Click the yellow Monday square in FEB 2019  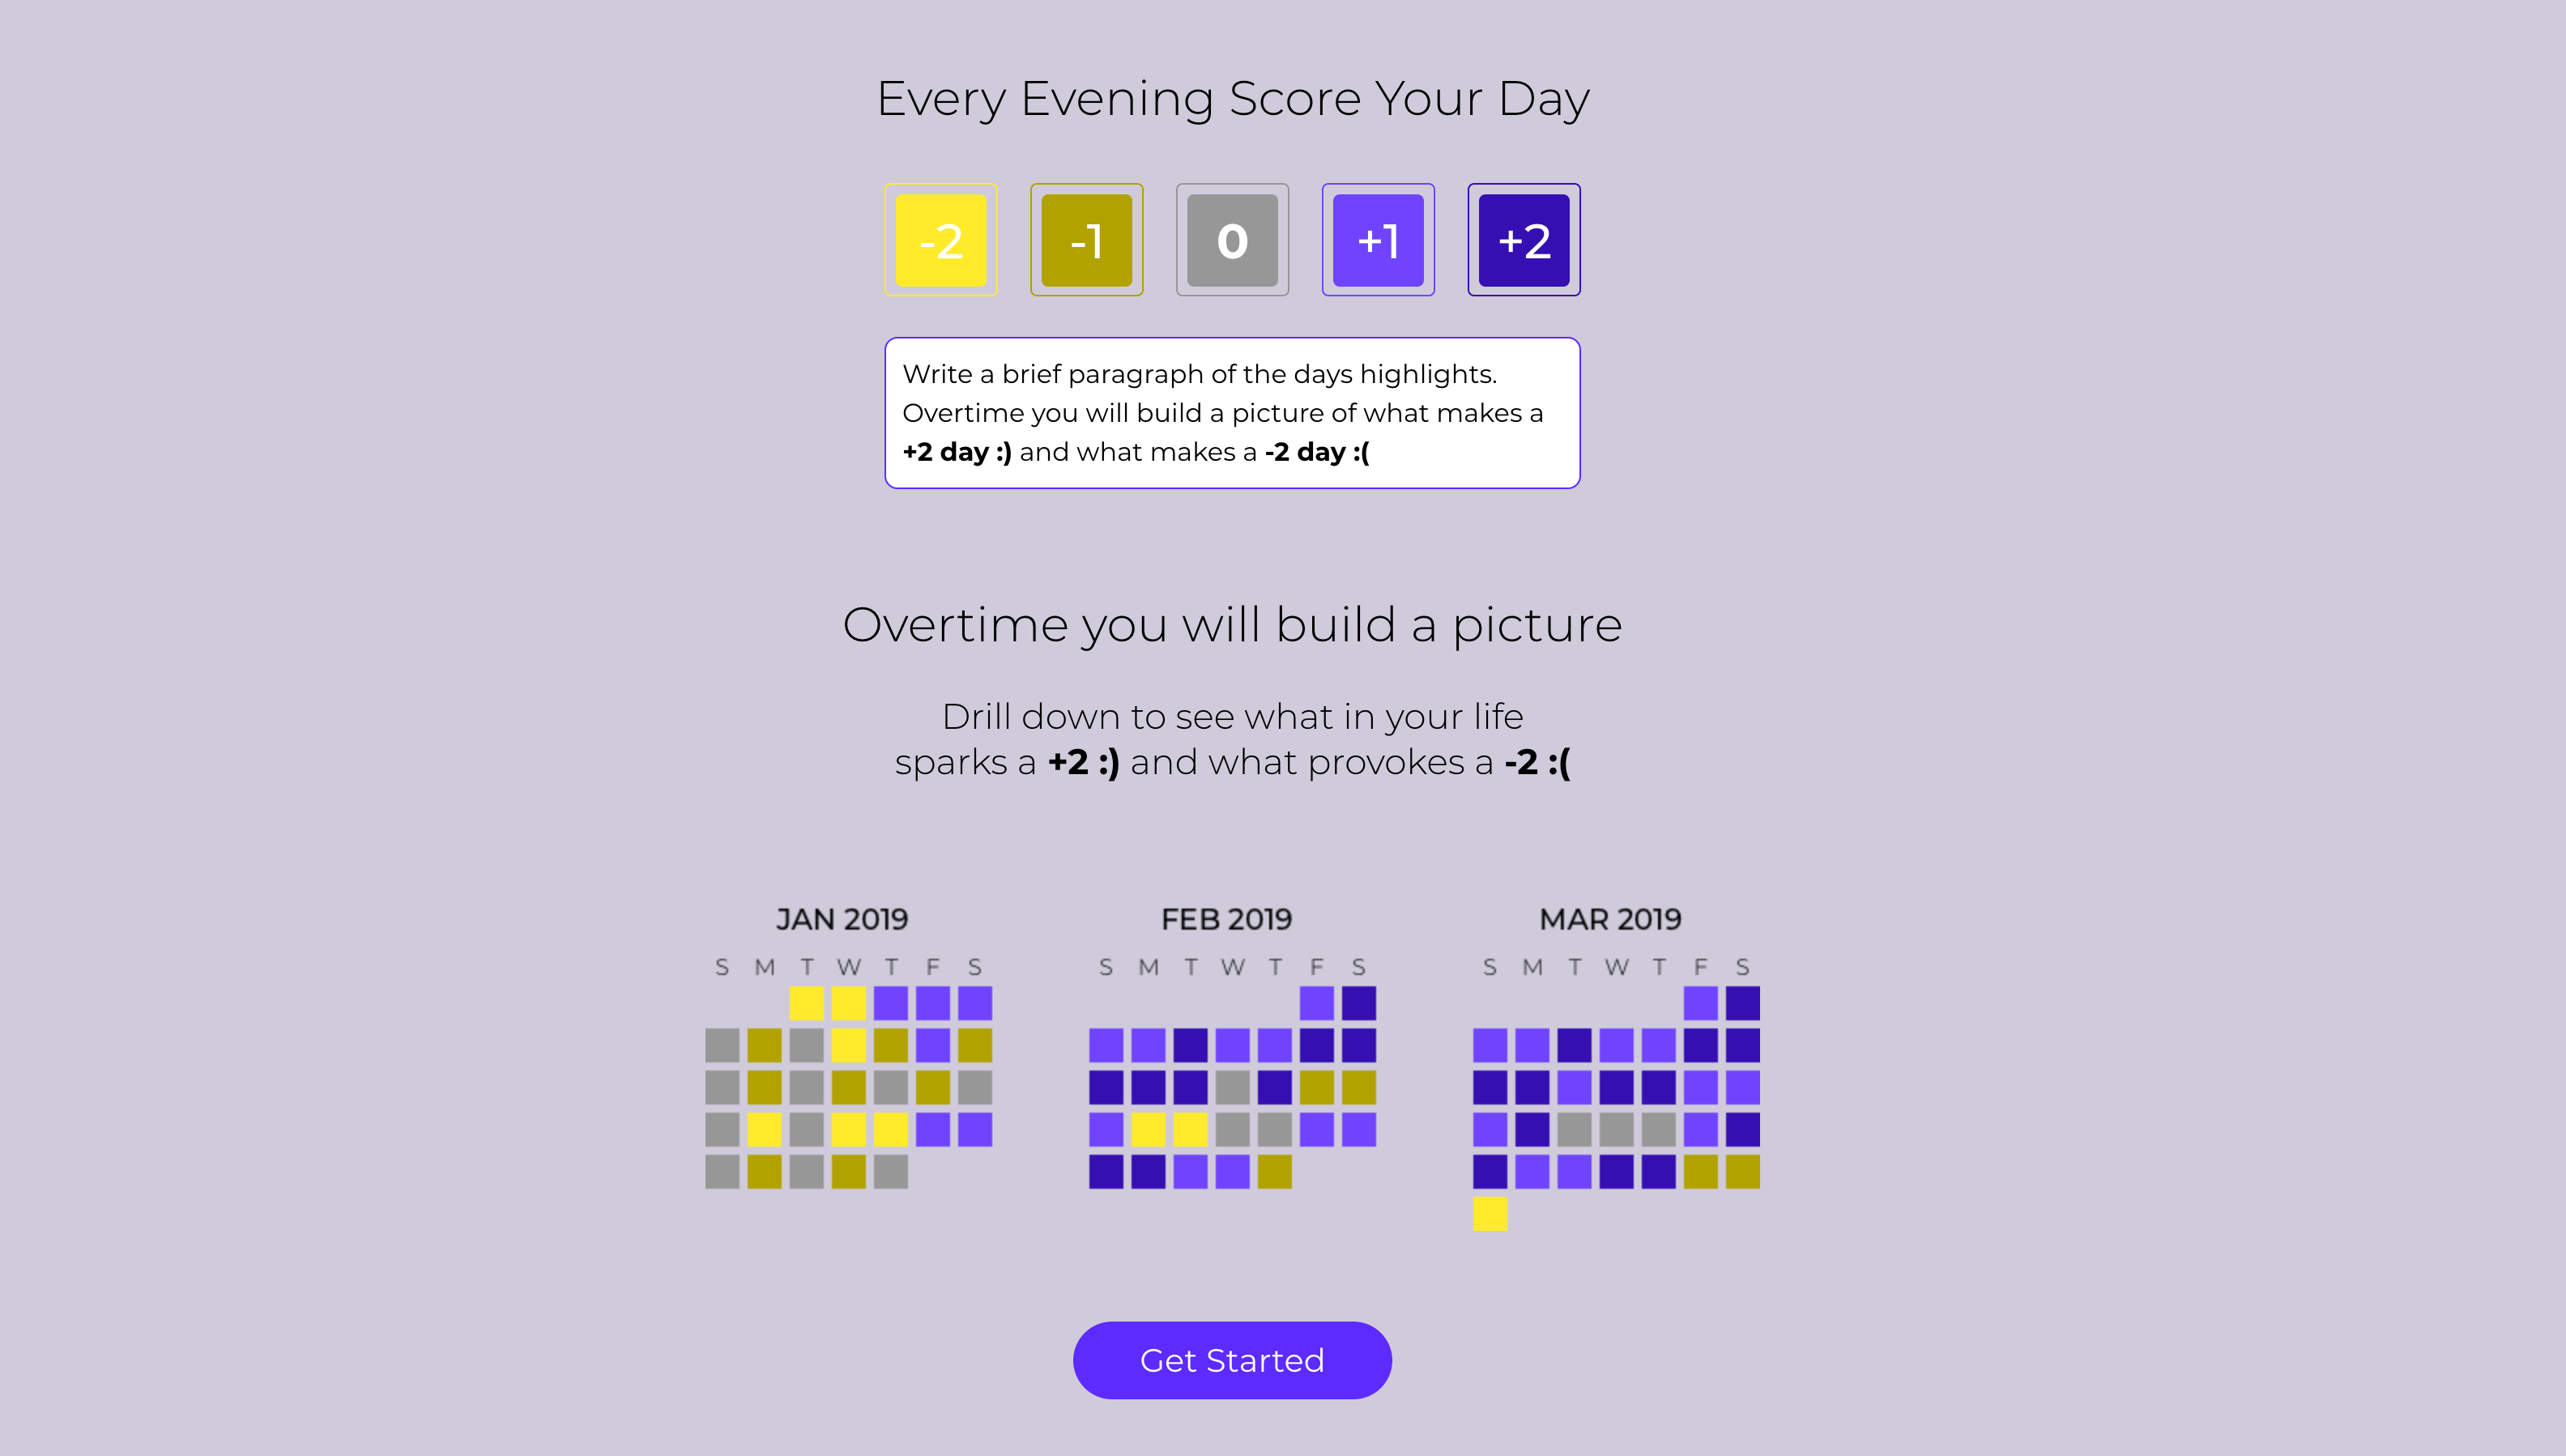coord(1148,1129)
